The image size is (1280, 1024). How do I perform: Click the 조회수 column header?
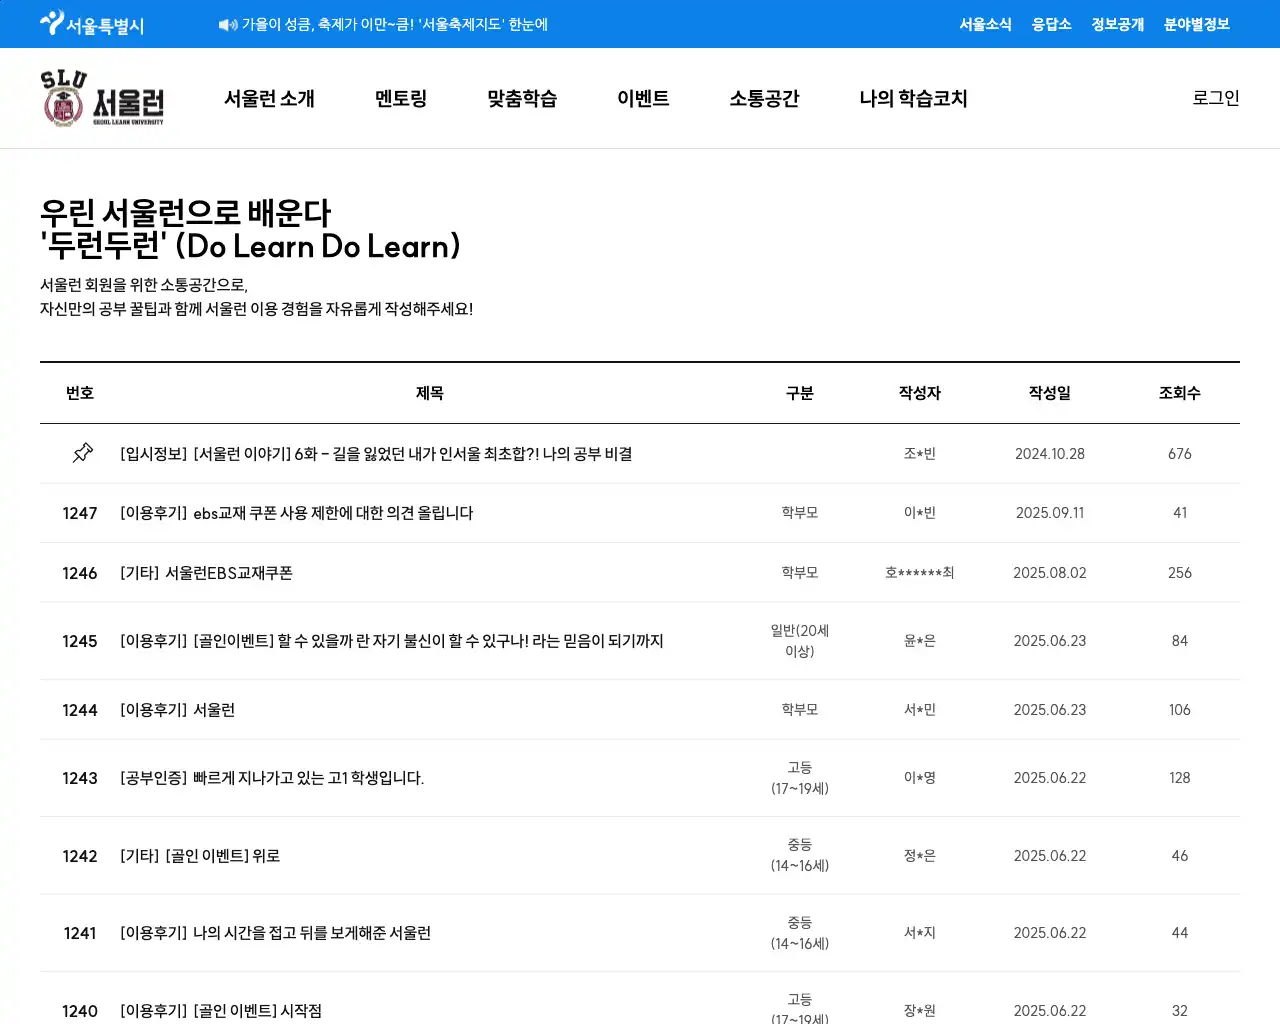(1180, 393)
